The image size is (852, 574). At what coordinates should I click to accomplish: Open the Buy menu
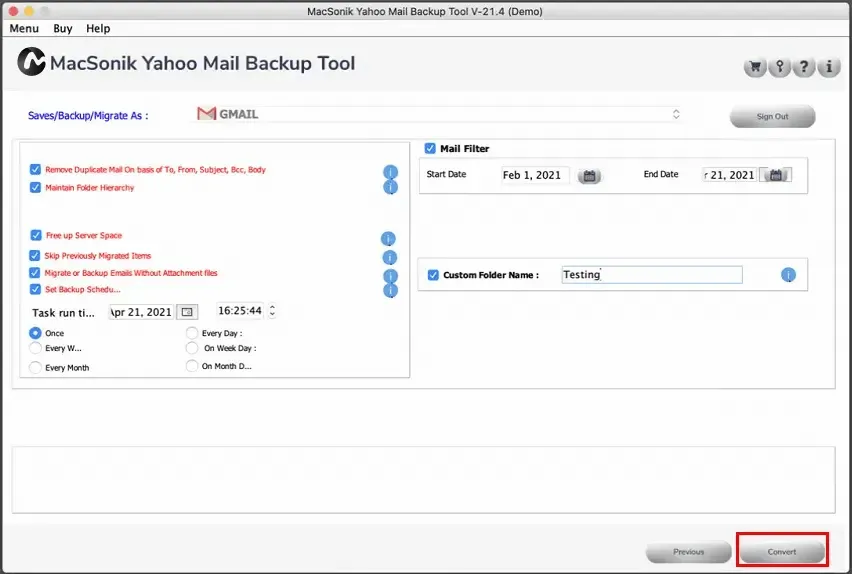[x=62, y=28]
